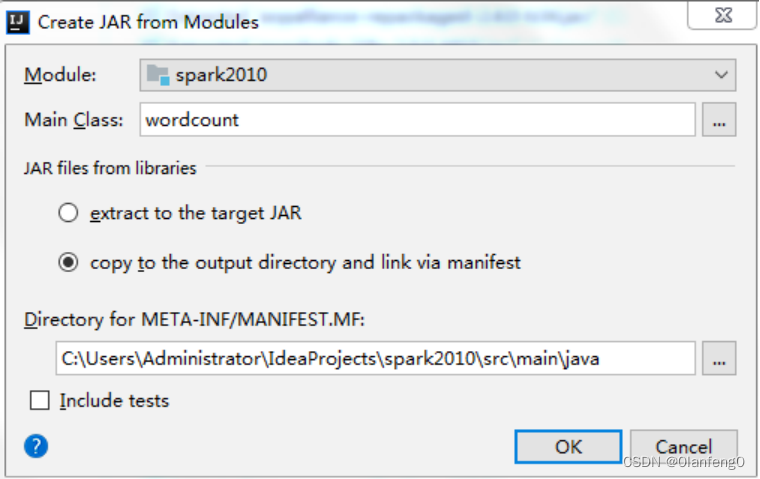Browse manifest directory with ellipsis button
Screen dimensions: 760x479
pyautogui.click(x=719, y=358)
